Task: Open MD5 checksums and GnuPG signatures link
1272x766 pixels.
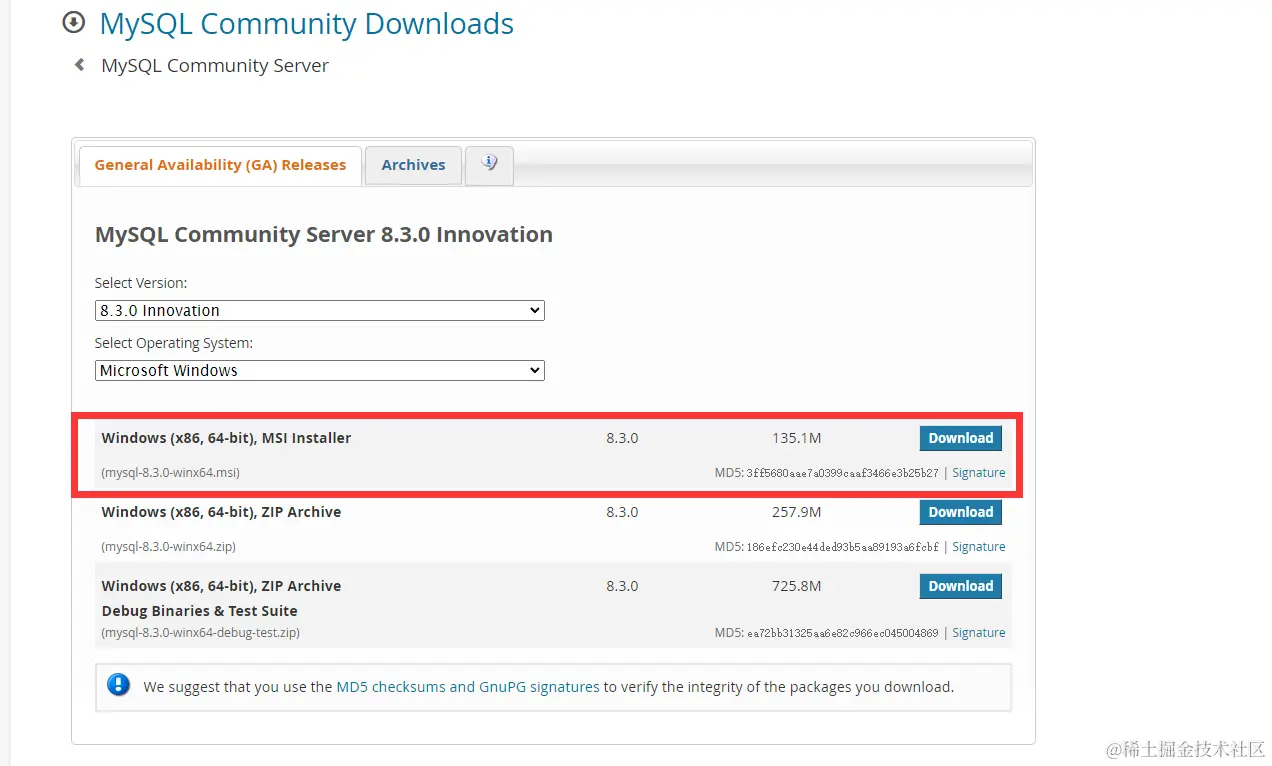Action: click(x=468, y=687)
